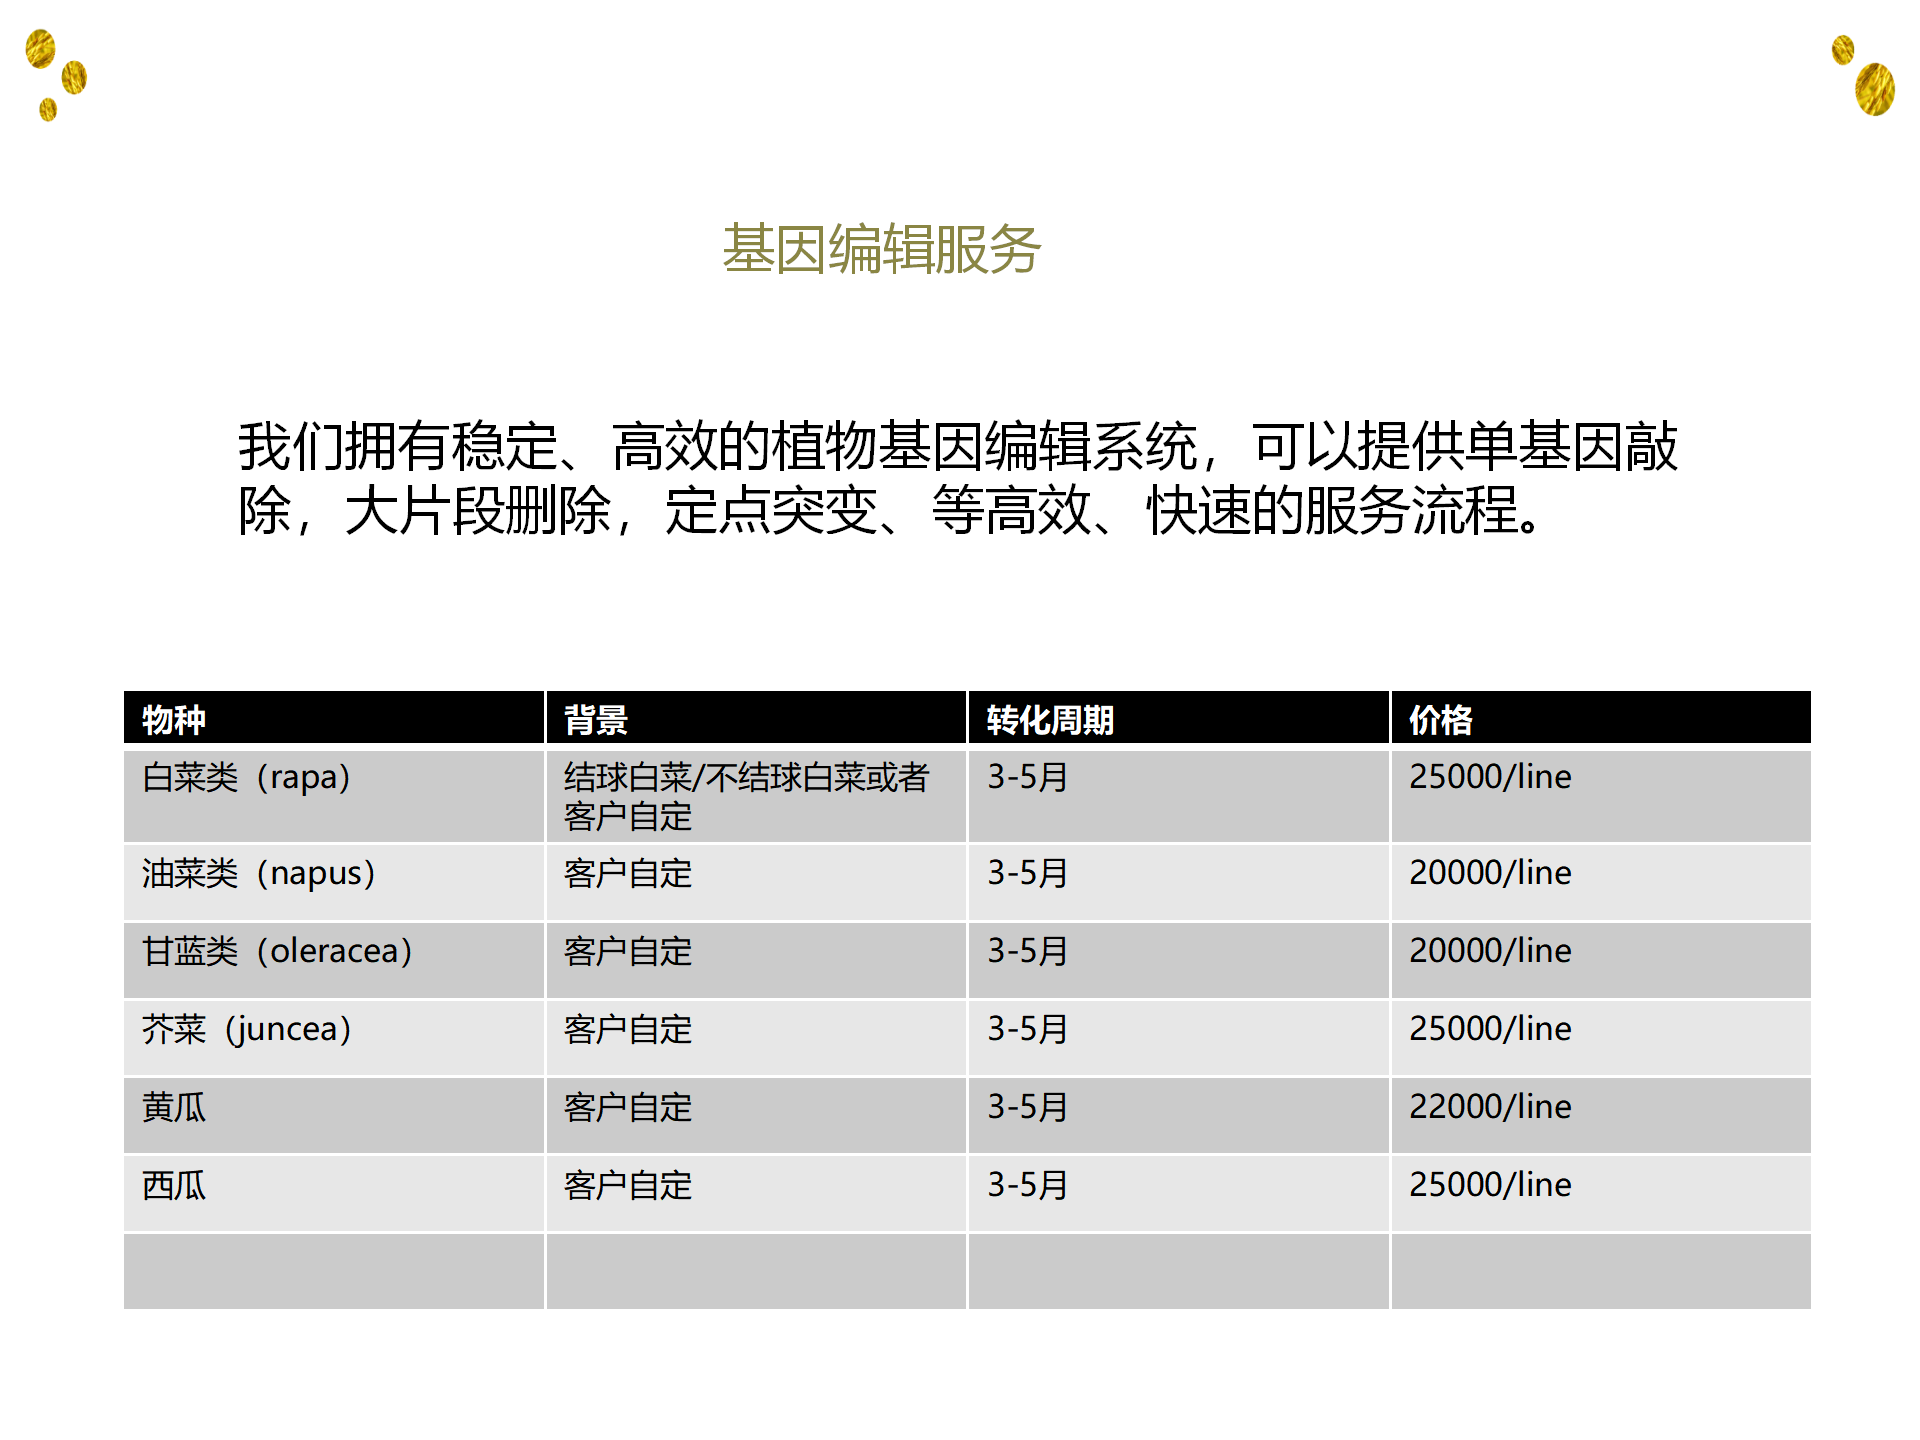Image resolution: width=1920 pixels, height=1440 pixels.
Task: Click the 20000/line price for napus
Action: point(1601,882)
